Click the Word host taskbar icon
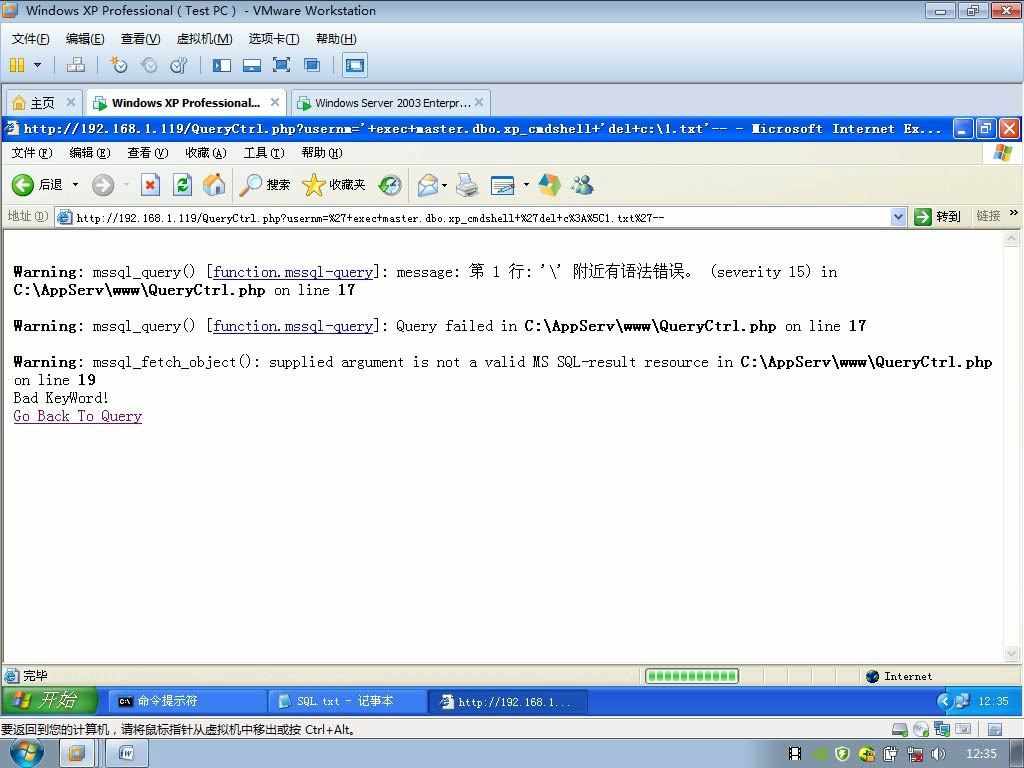The height and width of the screenshot is (768, 1024). (127, 754)
